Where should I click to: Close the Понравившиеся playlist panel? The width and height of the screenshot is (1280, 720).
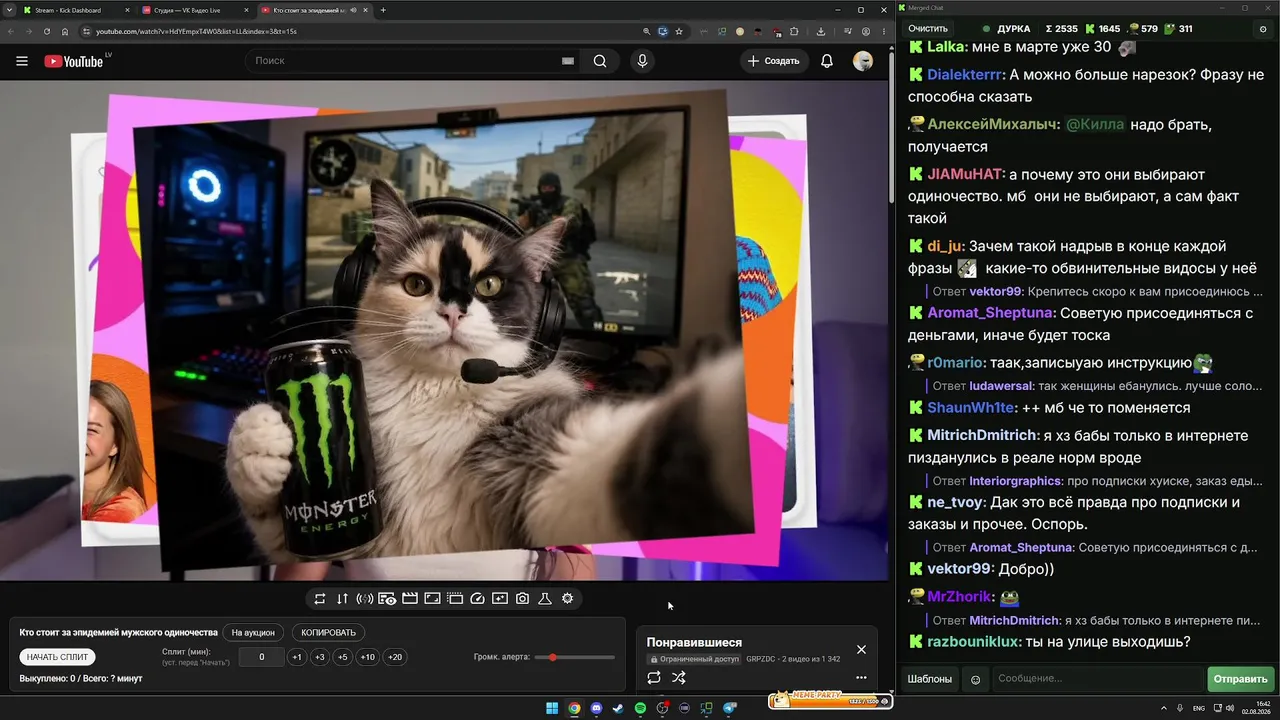coord(861,649)
